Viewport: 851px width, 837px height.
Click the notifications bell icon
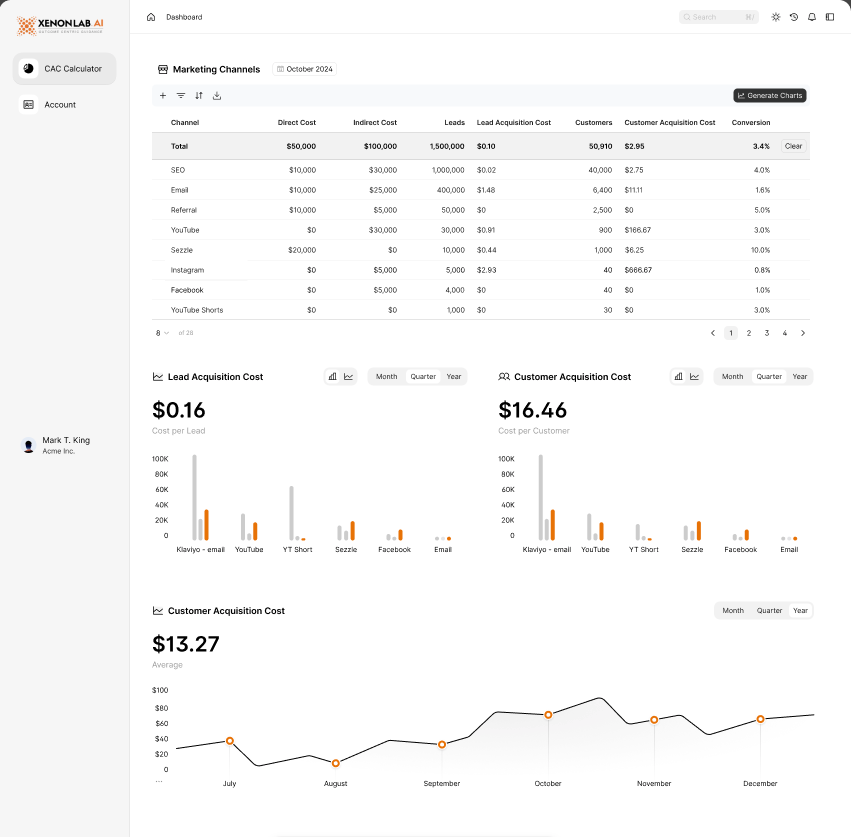click(811, 17)
